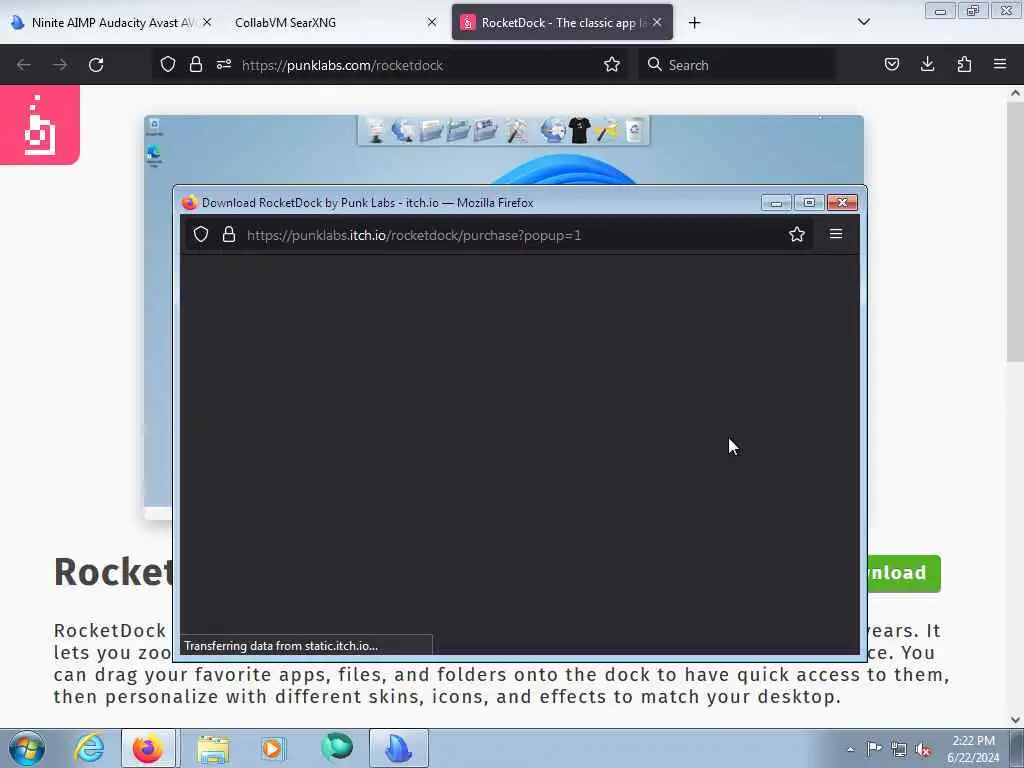The width and height of the screenshot is (1024, 768).
Task: Open Windows Explorer from taskbar
Action: [213, 748]
